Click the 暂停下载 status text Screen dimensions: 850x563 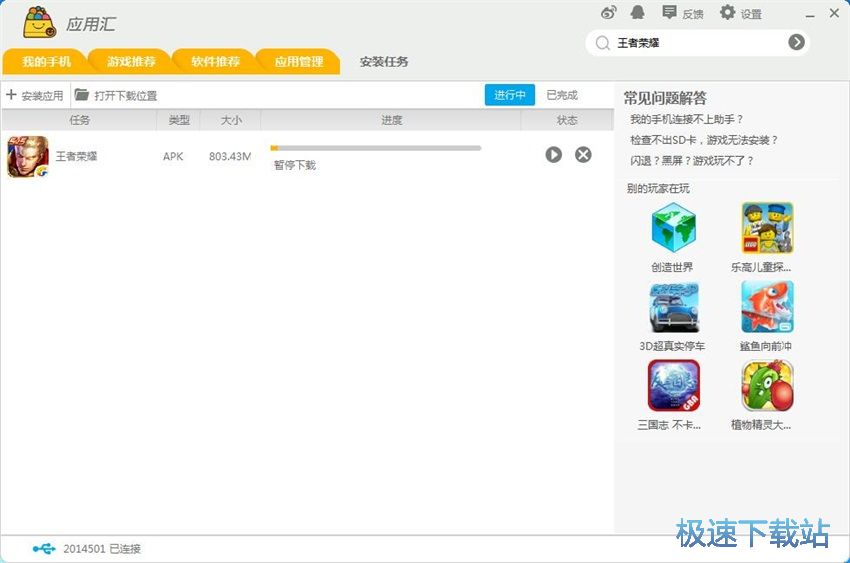[x=294, y=165]
